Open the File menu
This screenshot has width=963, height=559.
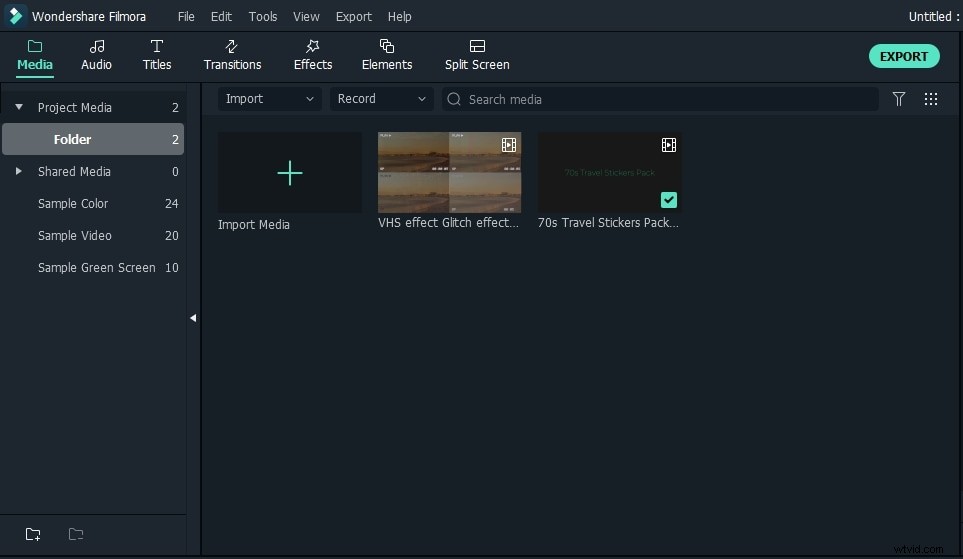click(x=186, y=17)
